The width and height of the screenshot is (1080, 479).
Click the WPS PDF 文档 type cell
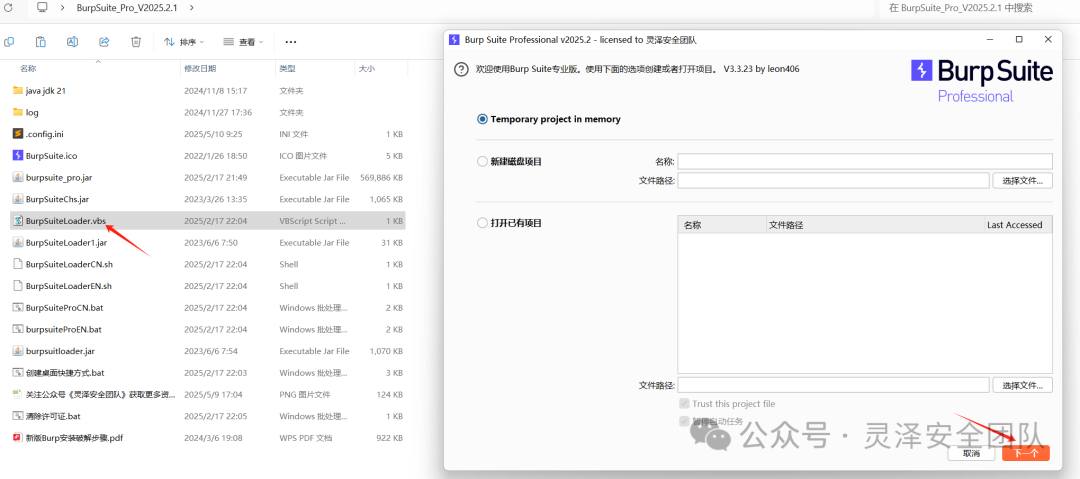(x=306, y=438)
